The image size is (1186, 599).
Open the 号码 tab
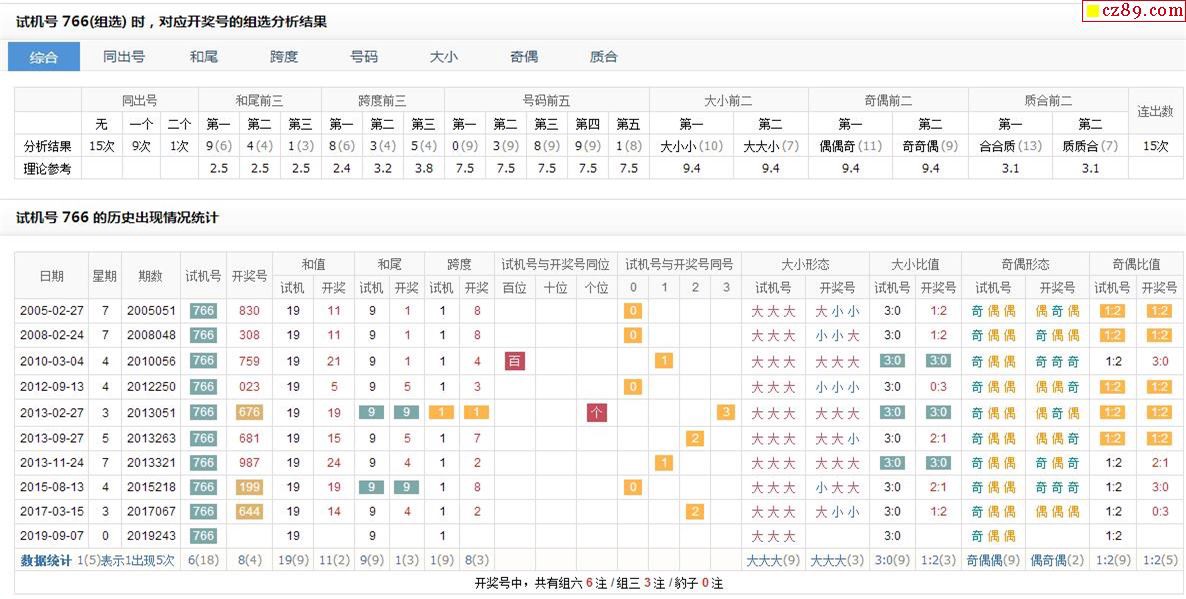click(364, 57)
